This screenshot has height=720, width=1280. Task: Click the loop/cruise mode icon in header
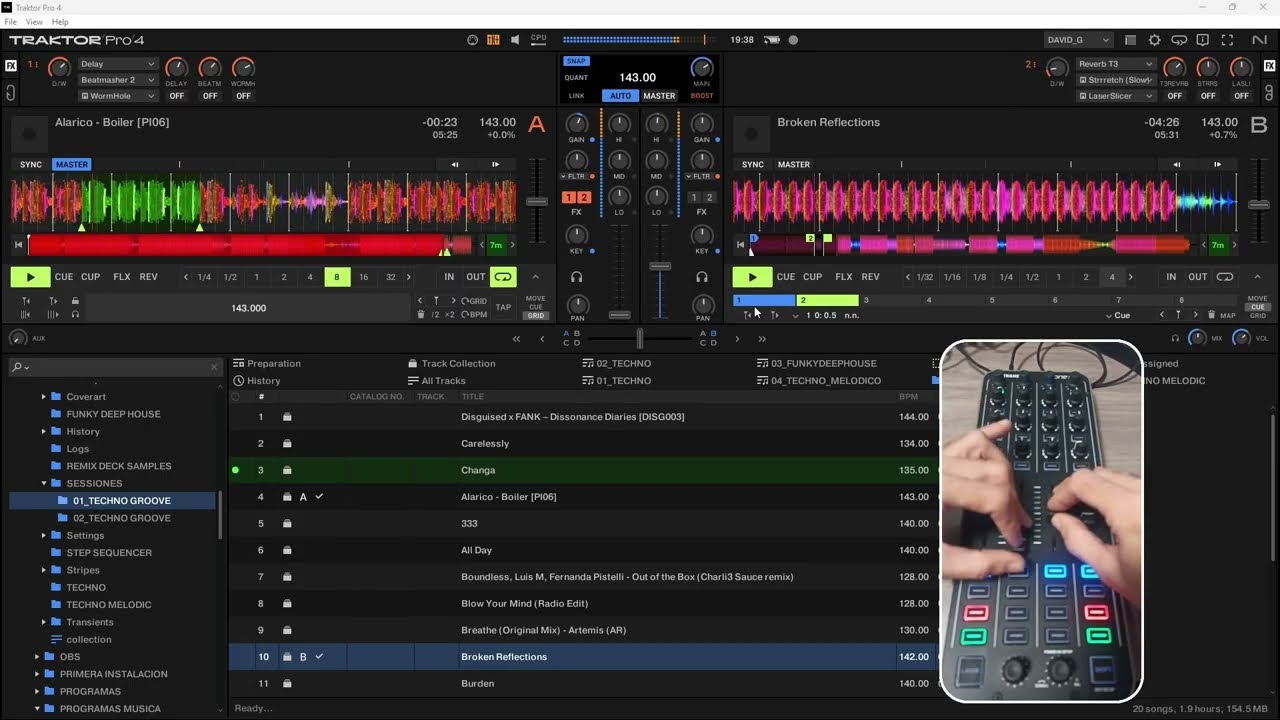pos(1179,40)
